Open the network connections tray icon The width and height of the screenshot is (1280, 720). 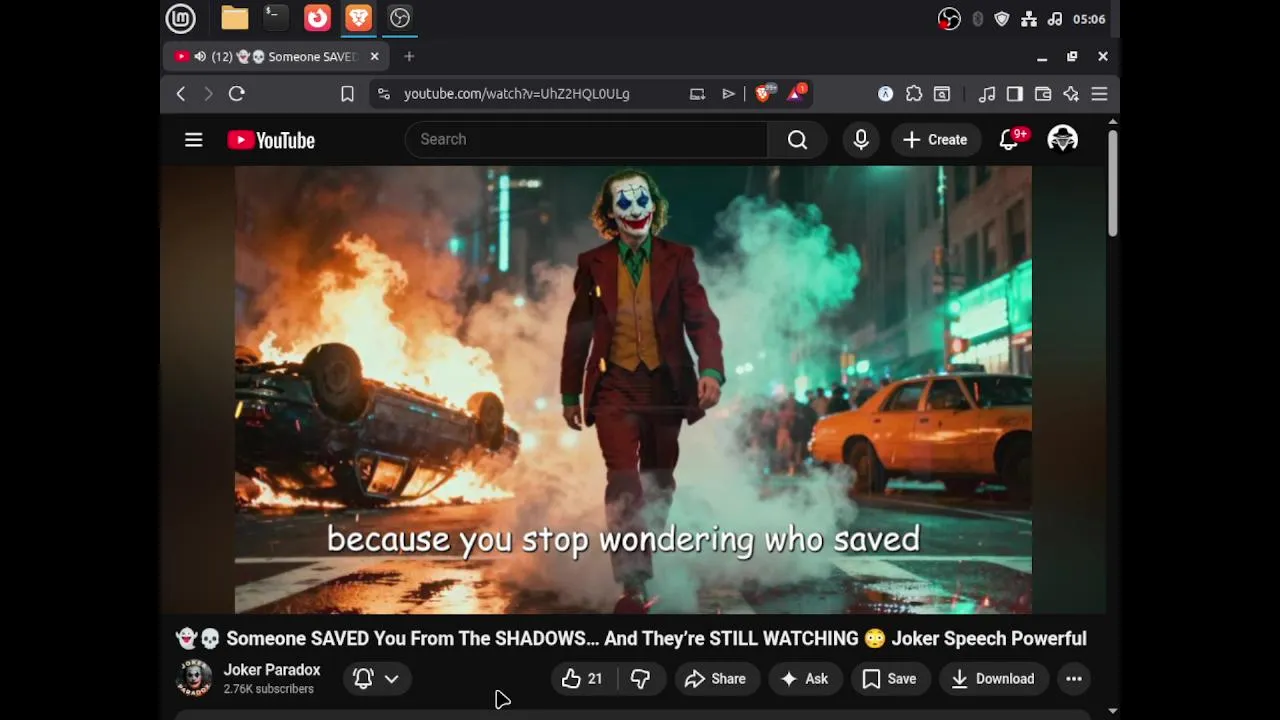[x=1029, y=19]
